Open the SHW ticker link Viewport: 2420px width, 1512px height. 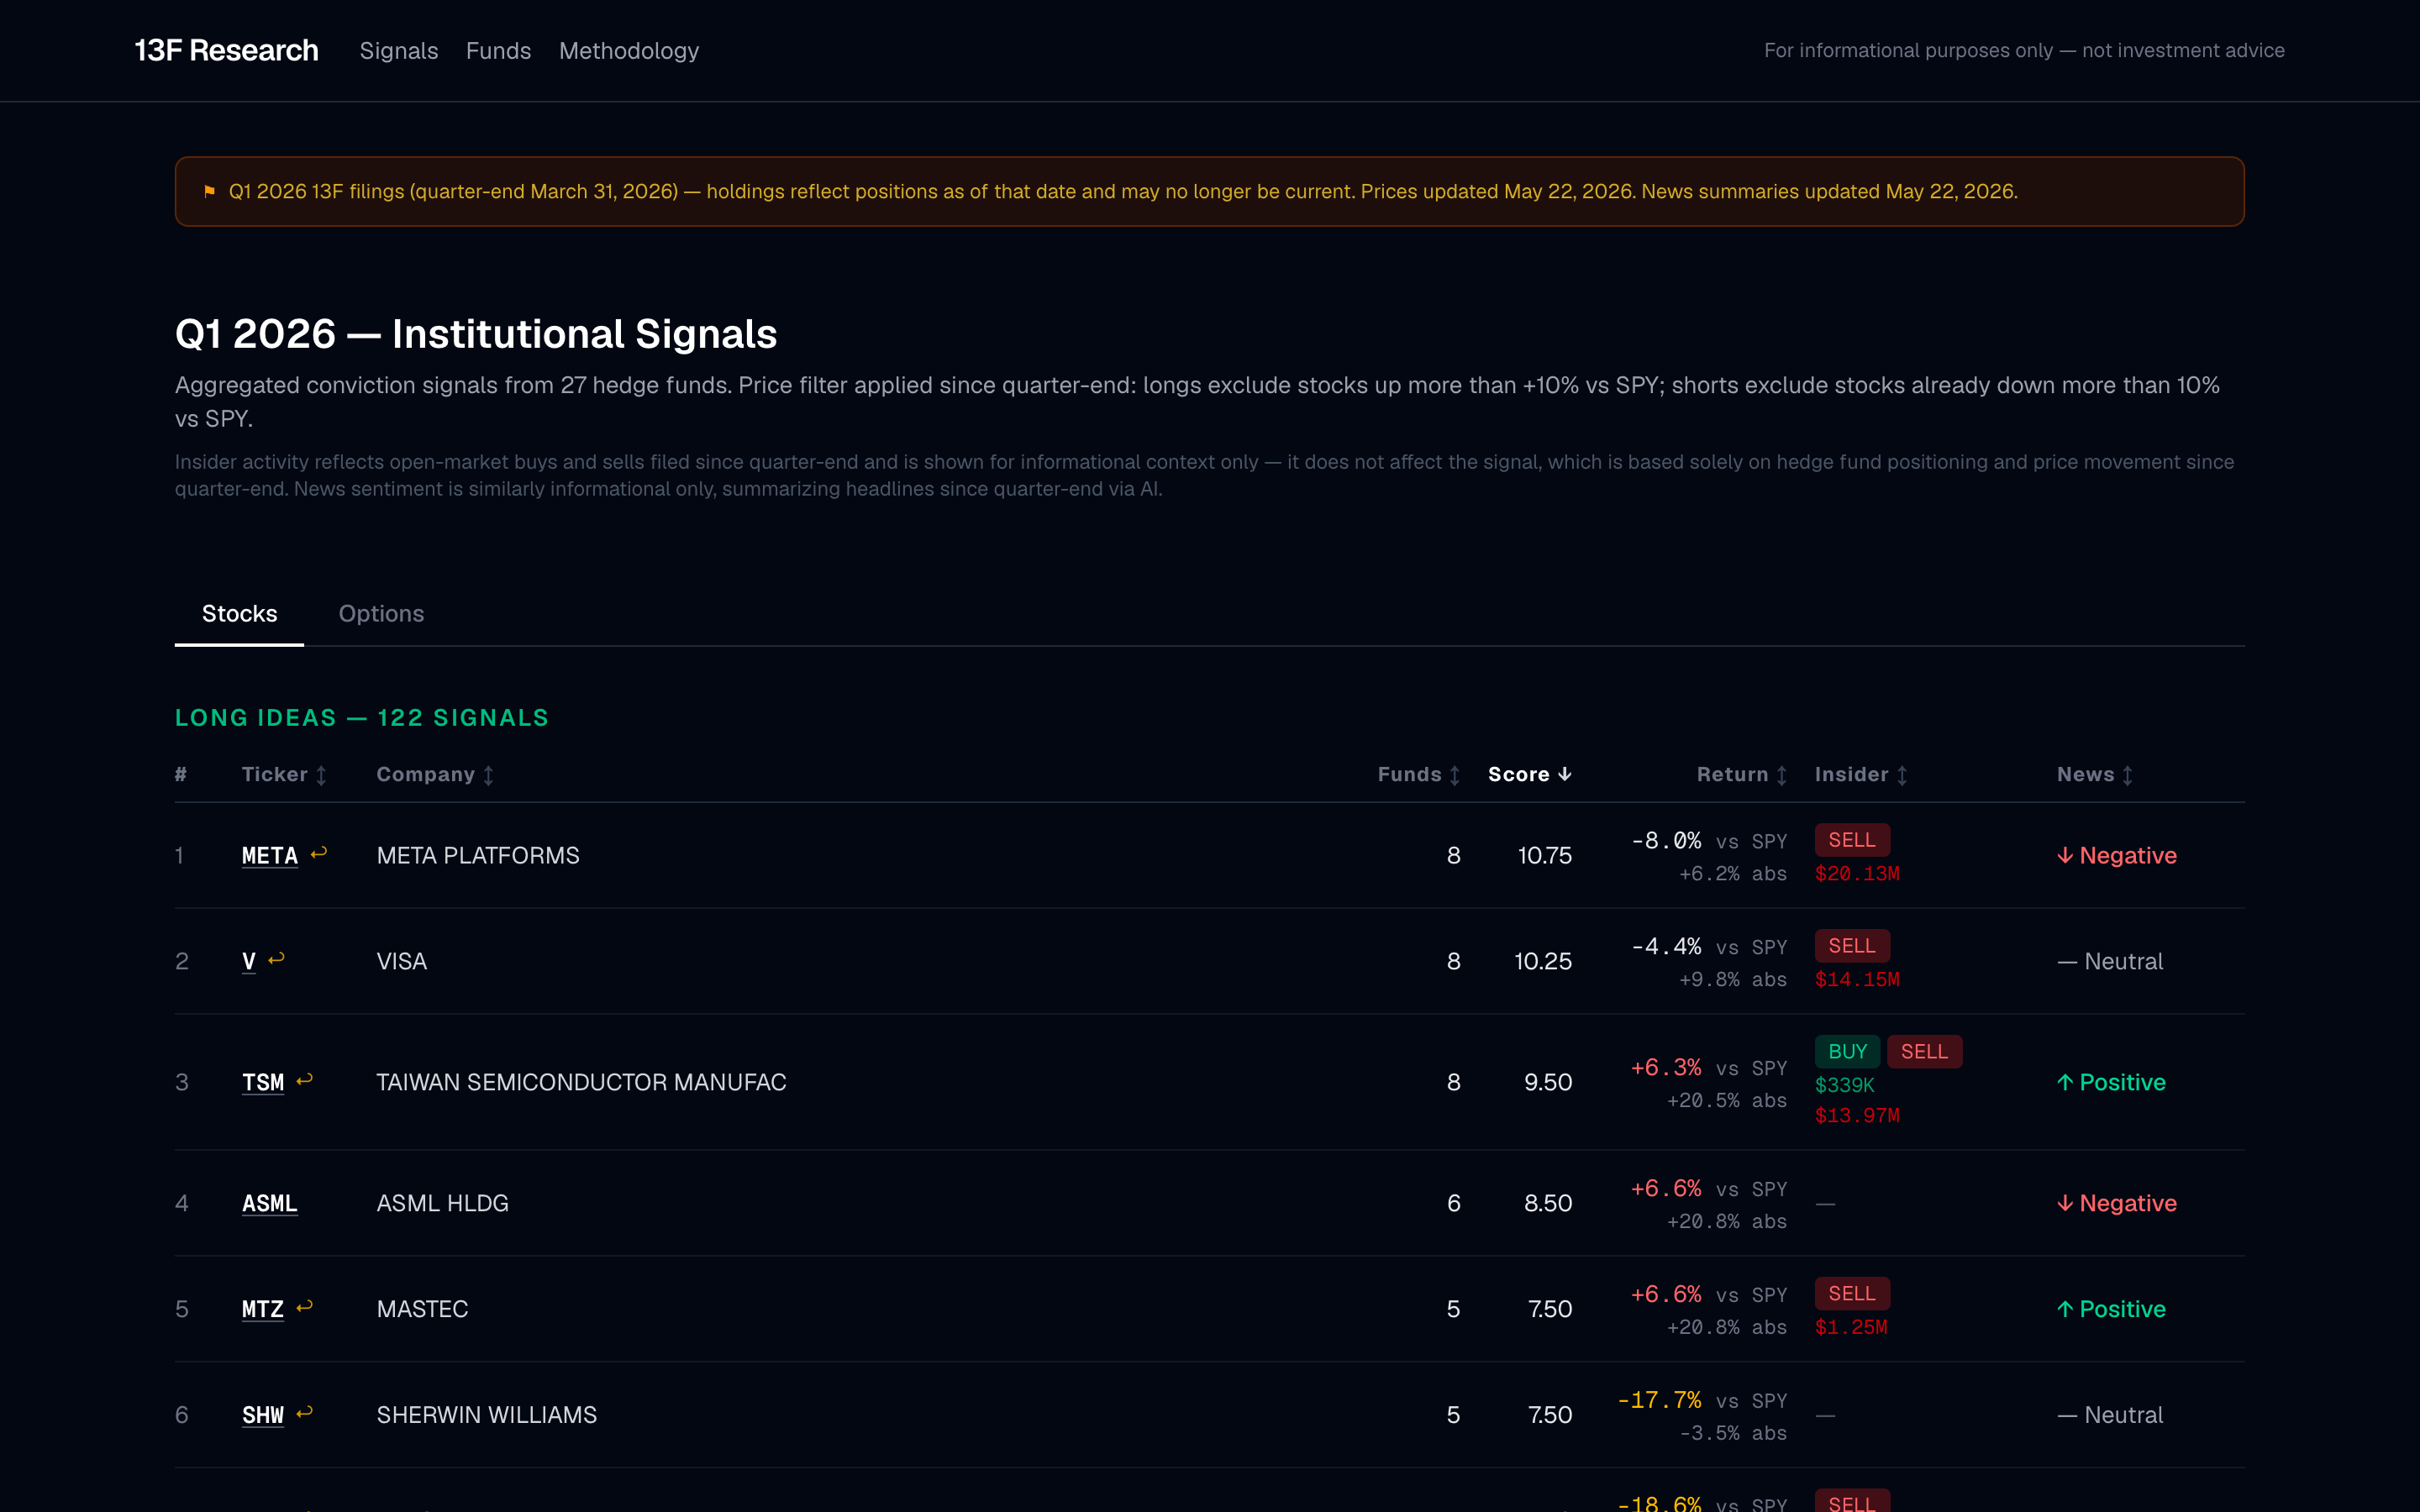(263, 1416)
